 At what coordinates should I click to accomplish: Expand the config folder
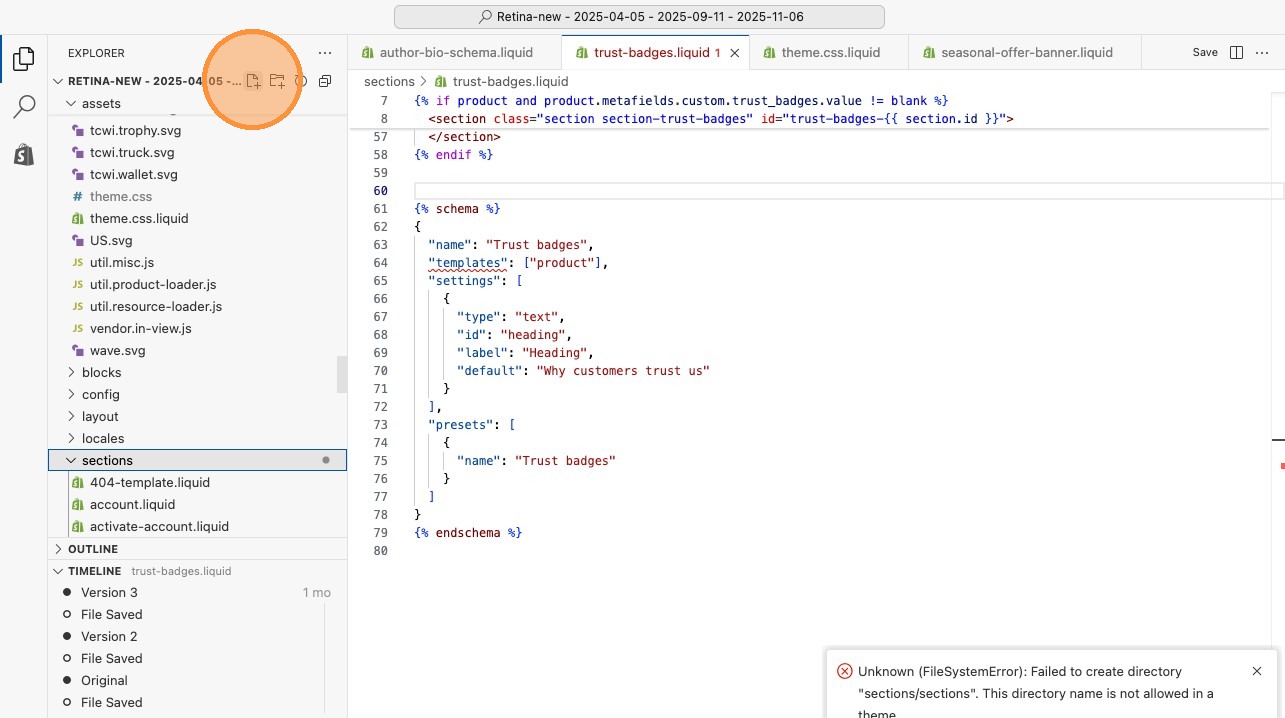pos(100,394)
